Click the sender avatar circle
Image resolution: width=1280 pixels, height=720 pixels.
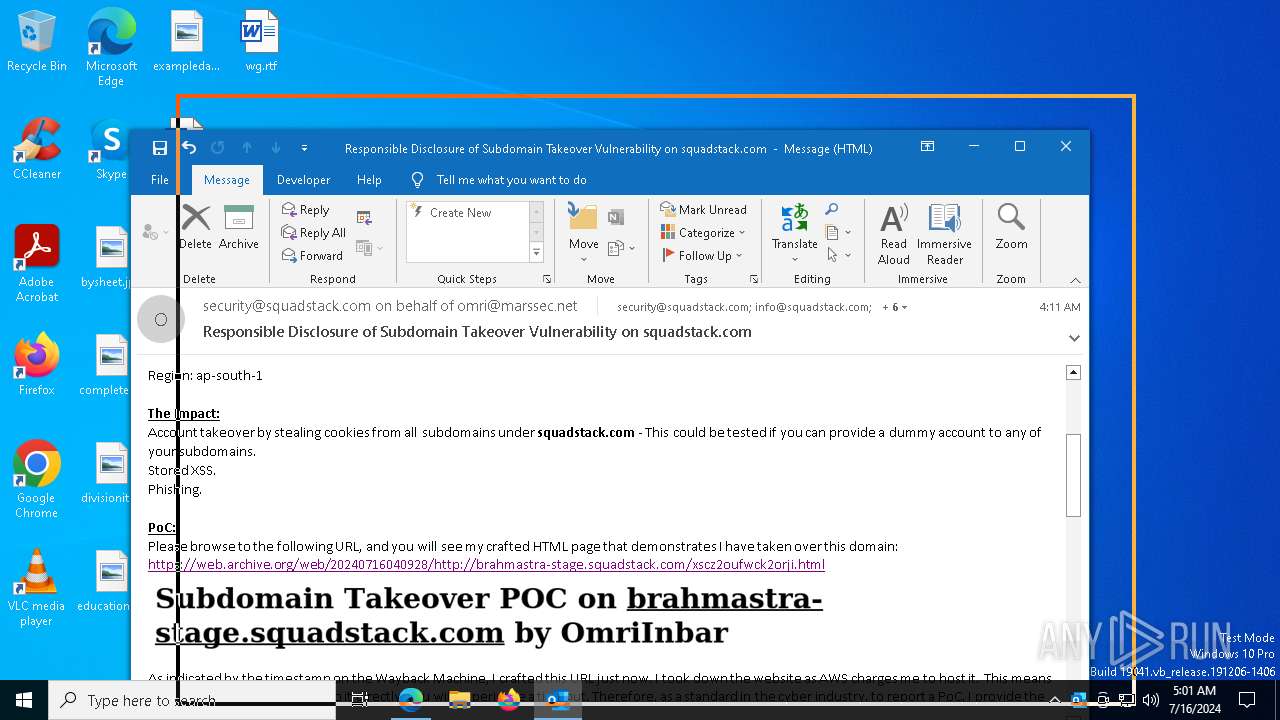[161, 320]
